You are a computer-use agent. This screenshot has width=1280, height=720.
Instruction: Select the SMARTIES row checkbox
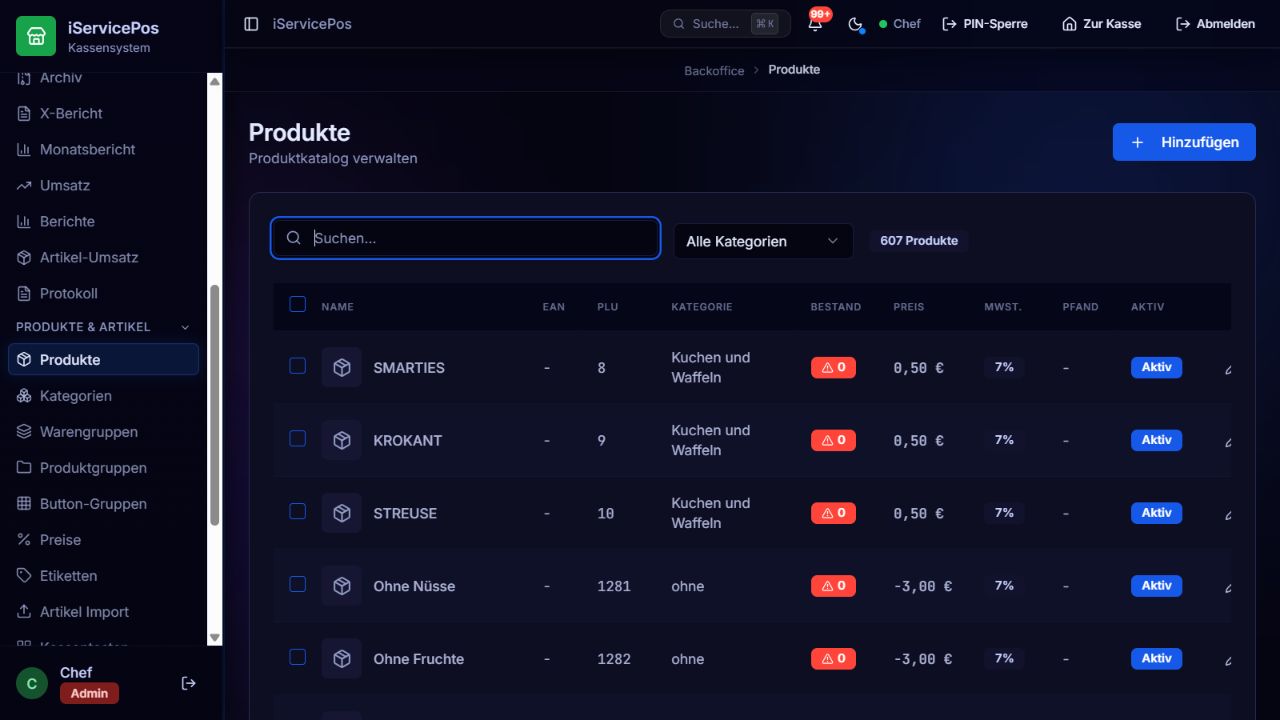pos(297,366)
